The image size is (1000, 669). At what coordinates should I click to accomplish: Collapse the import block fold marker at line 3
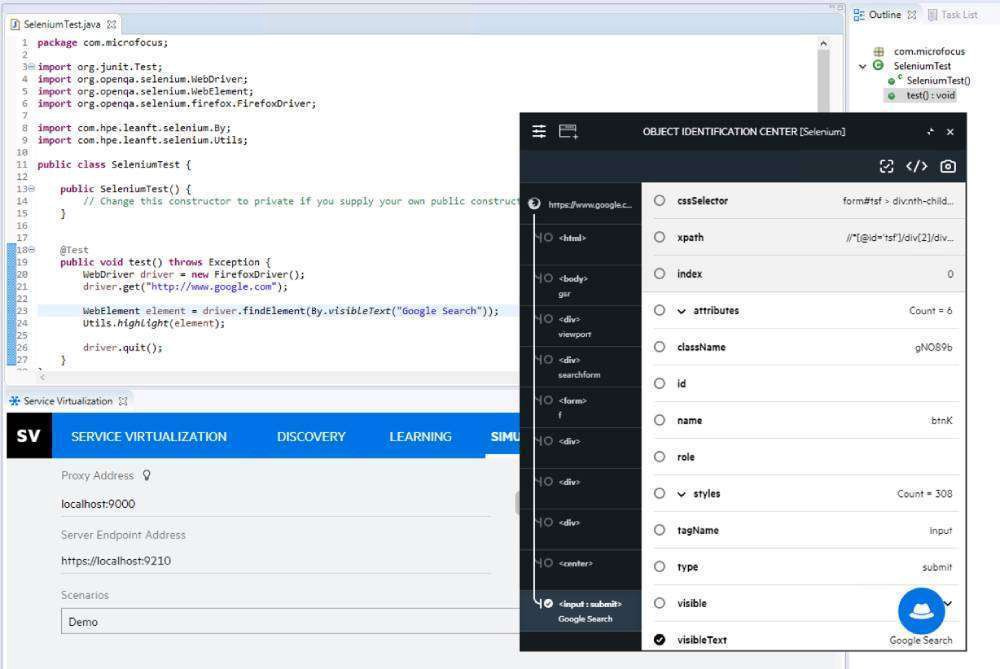coord(31,66)
